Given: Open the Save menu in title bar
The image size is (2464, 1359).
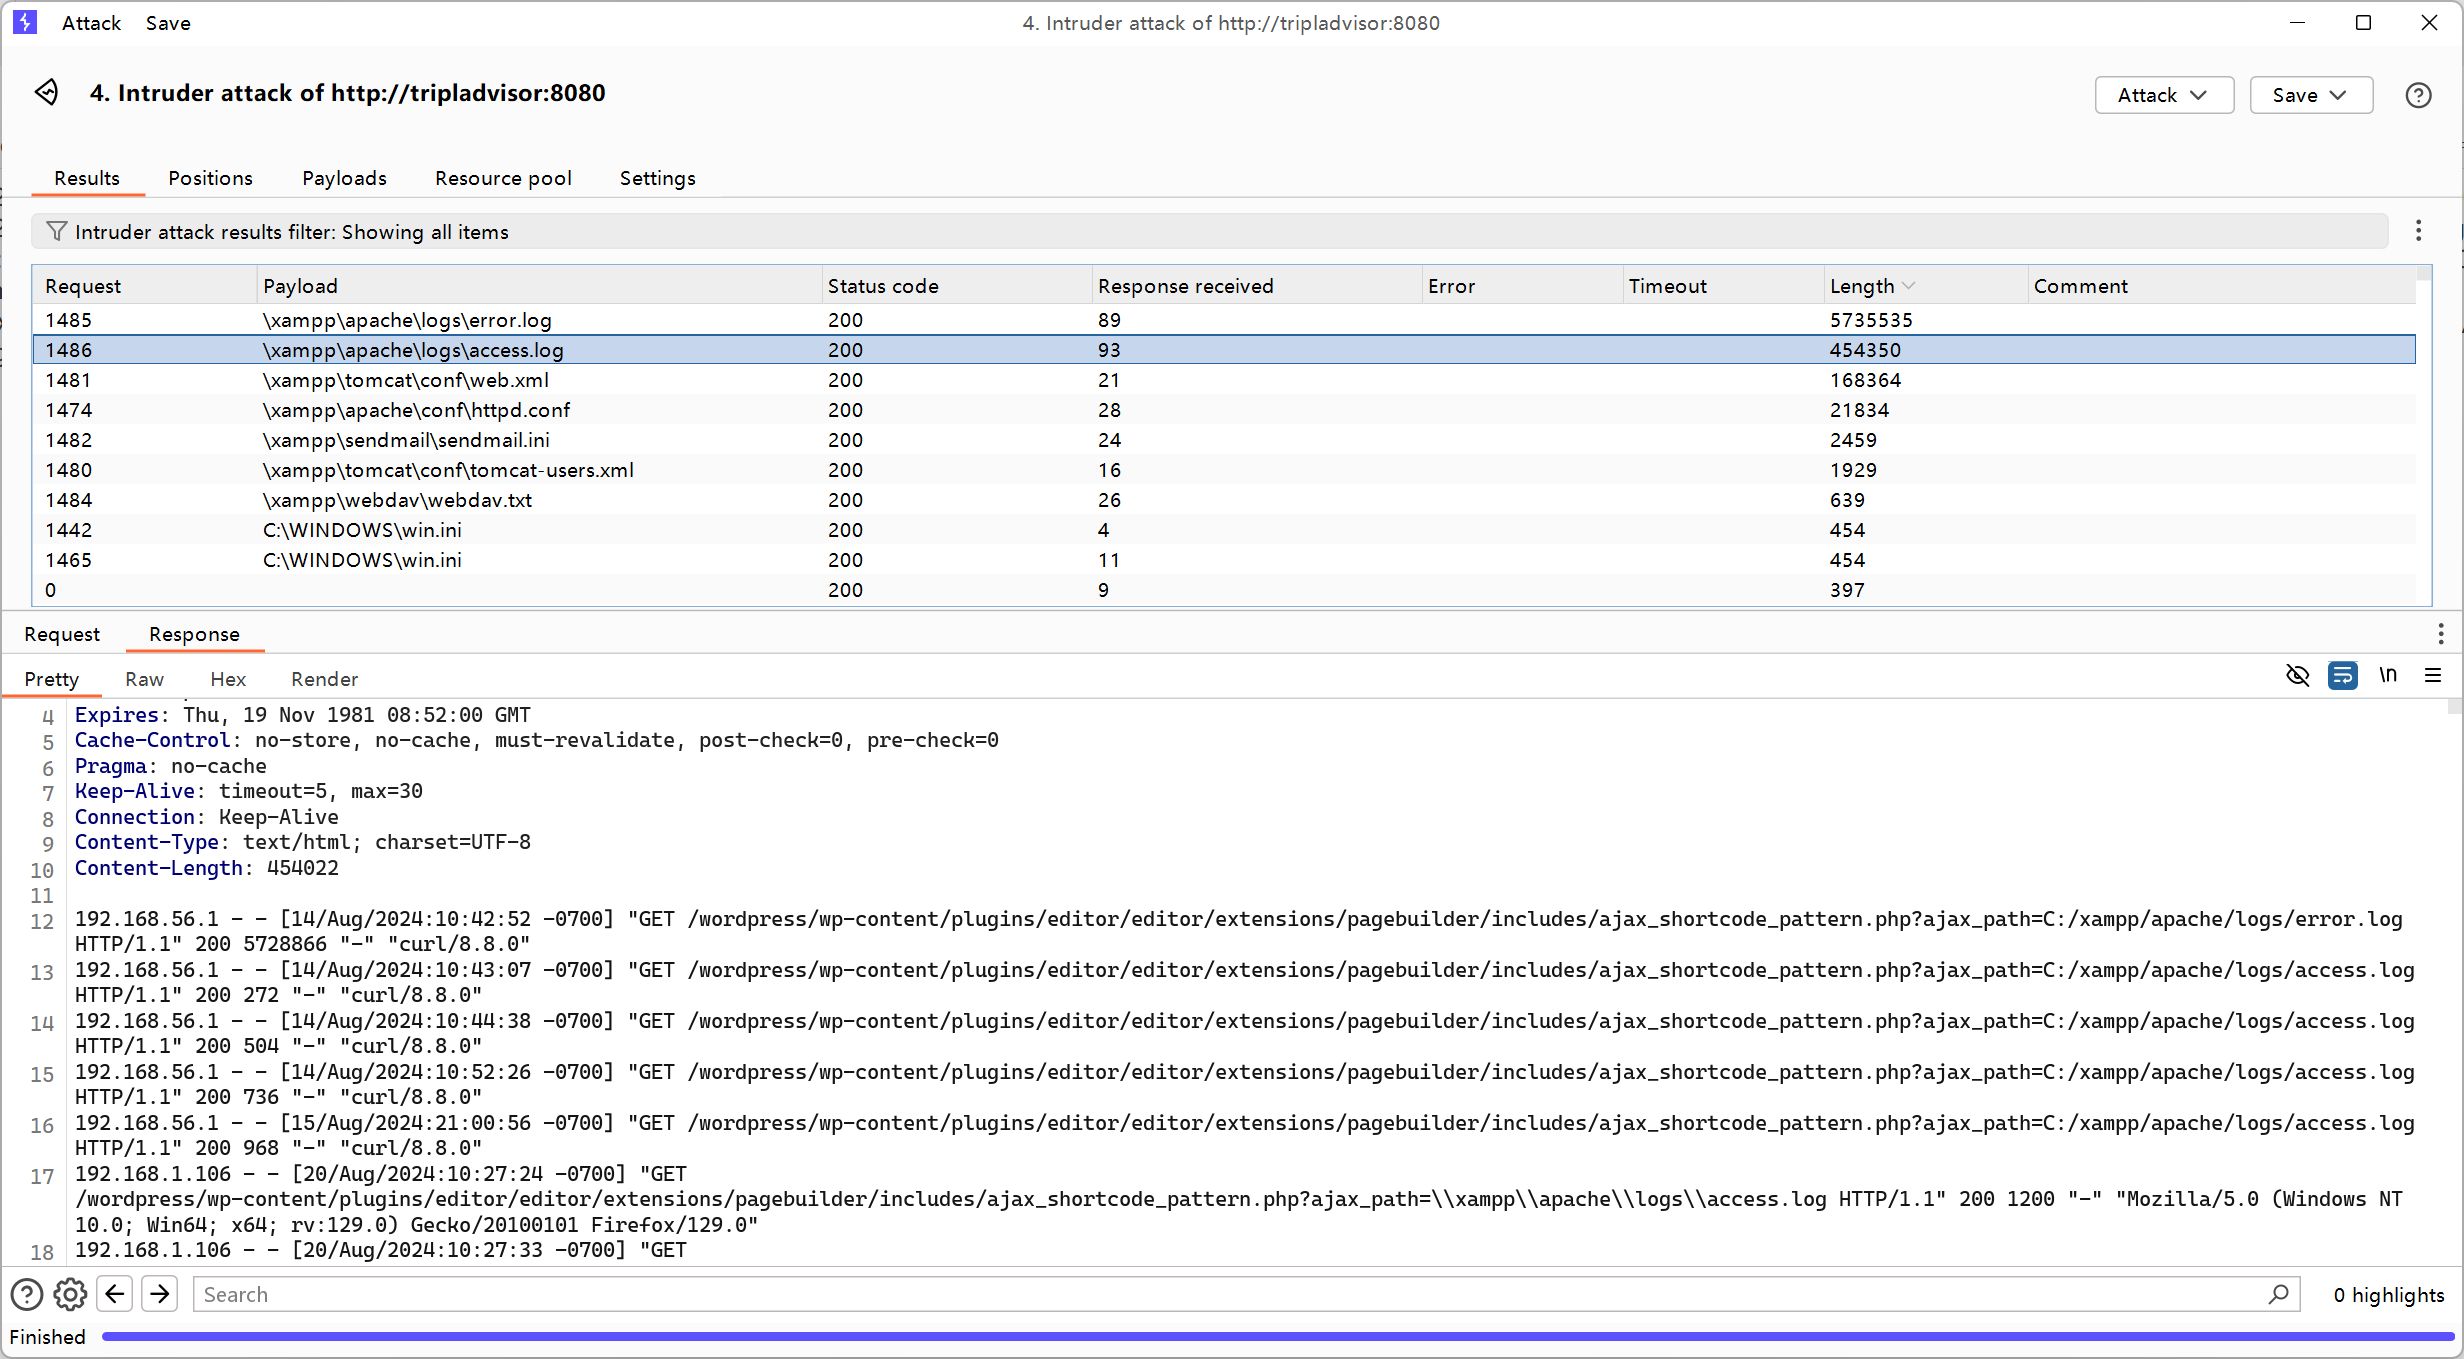Looking at the screenshot, I should coord(168,23).
